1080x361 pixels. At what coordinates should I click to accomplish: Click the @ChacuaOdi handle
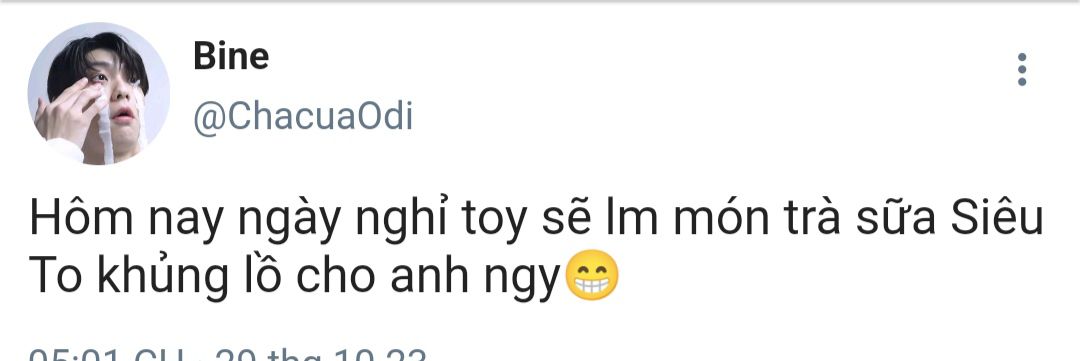pyautogui.click(x=302, y=117)
